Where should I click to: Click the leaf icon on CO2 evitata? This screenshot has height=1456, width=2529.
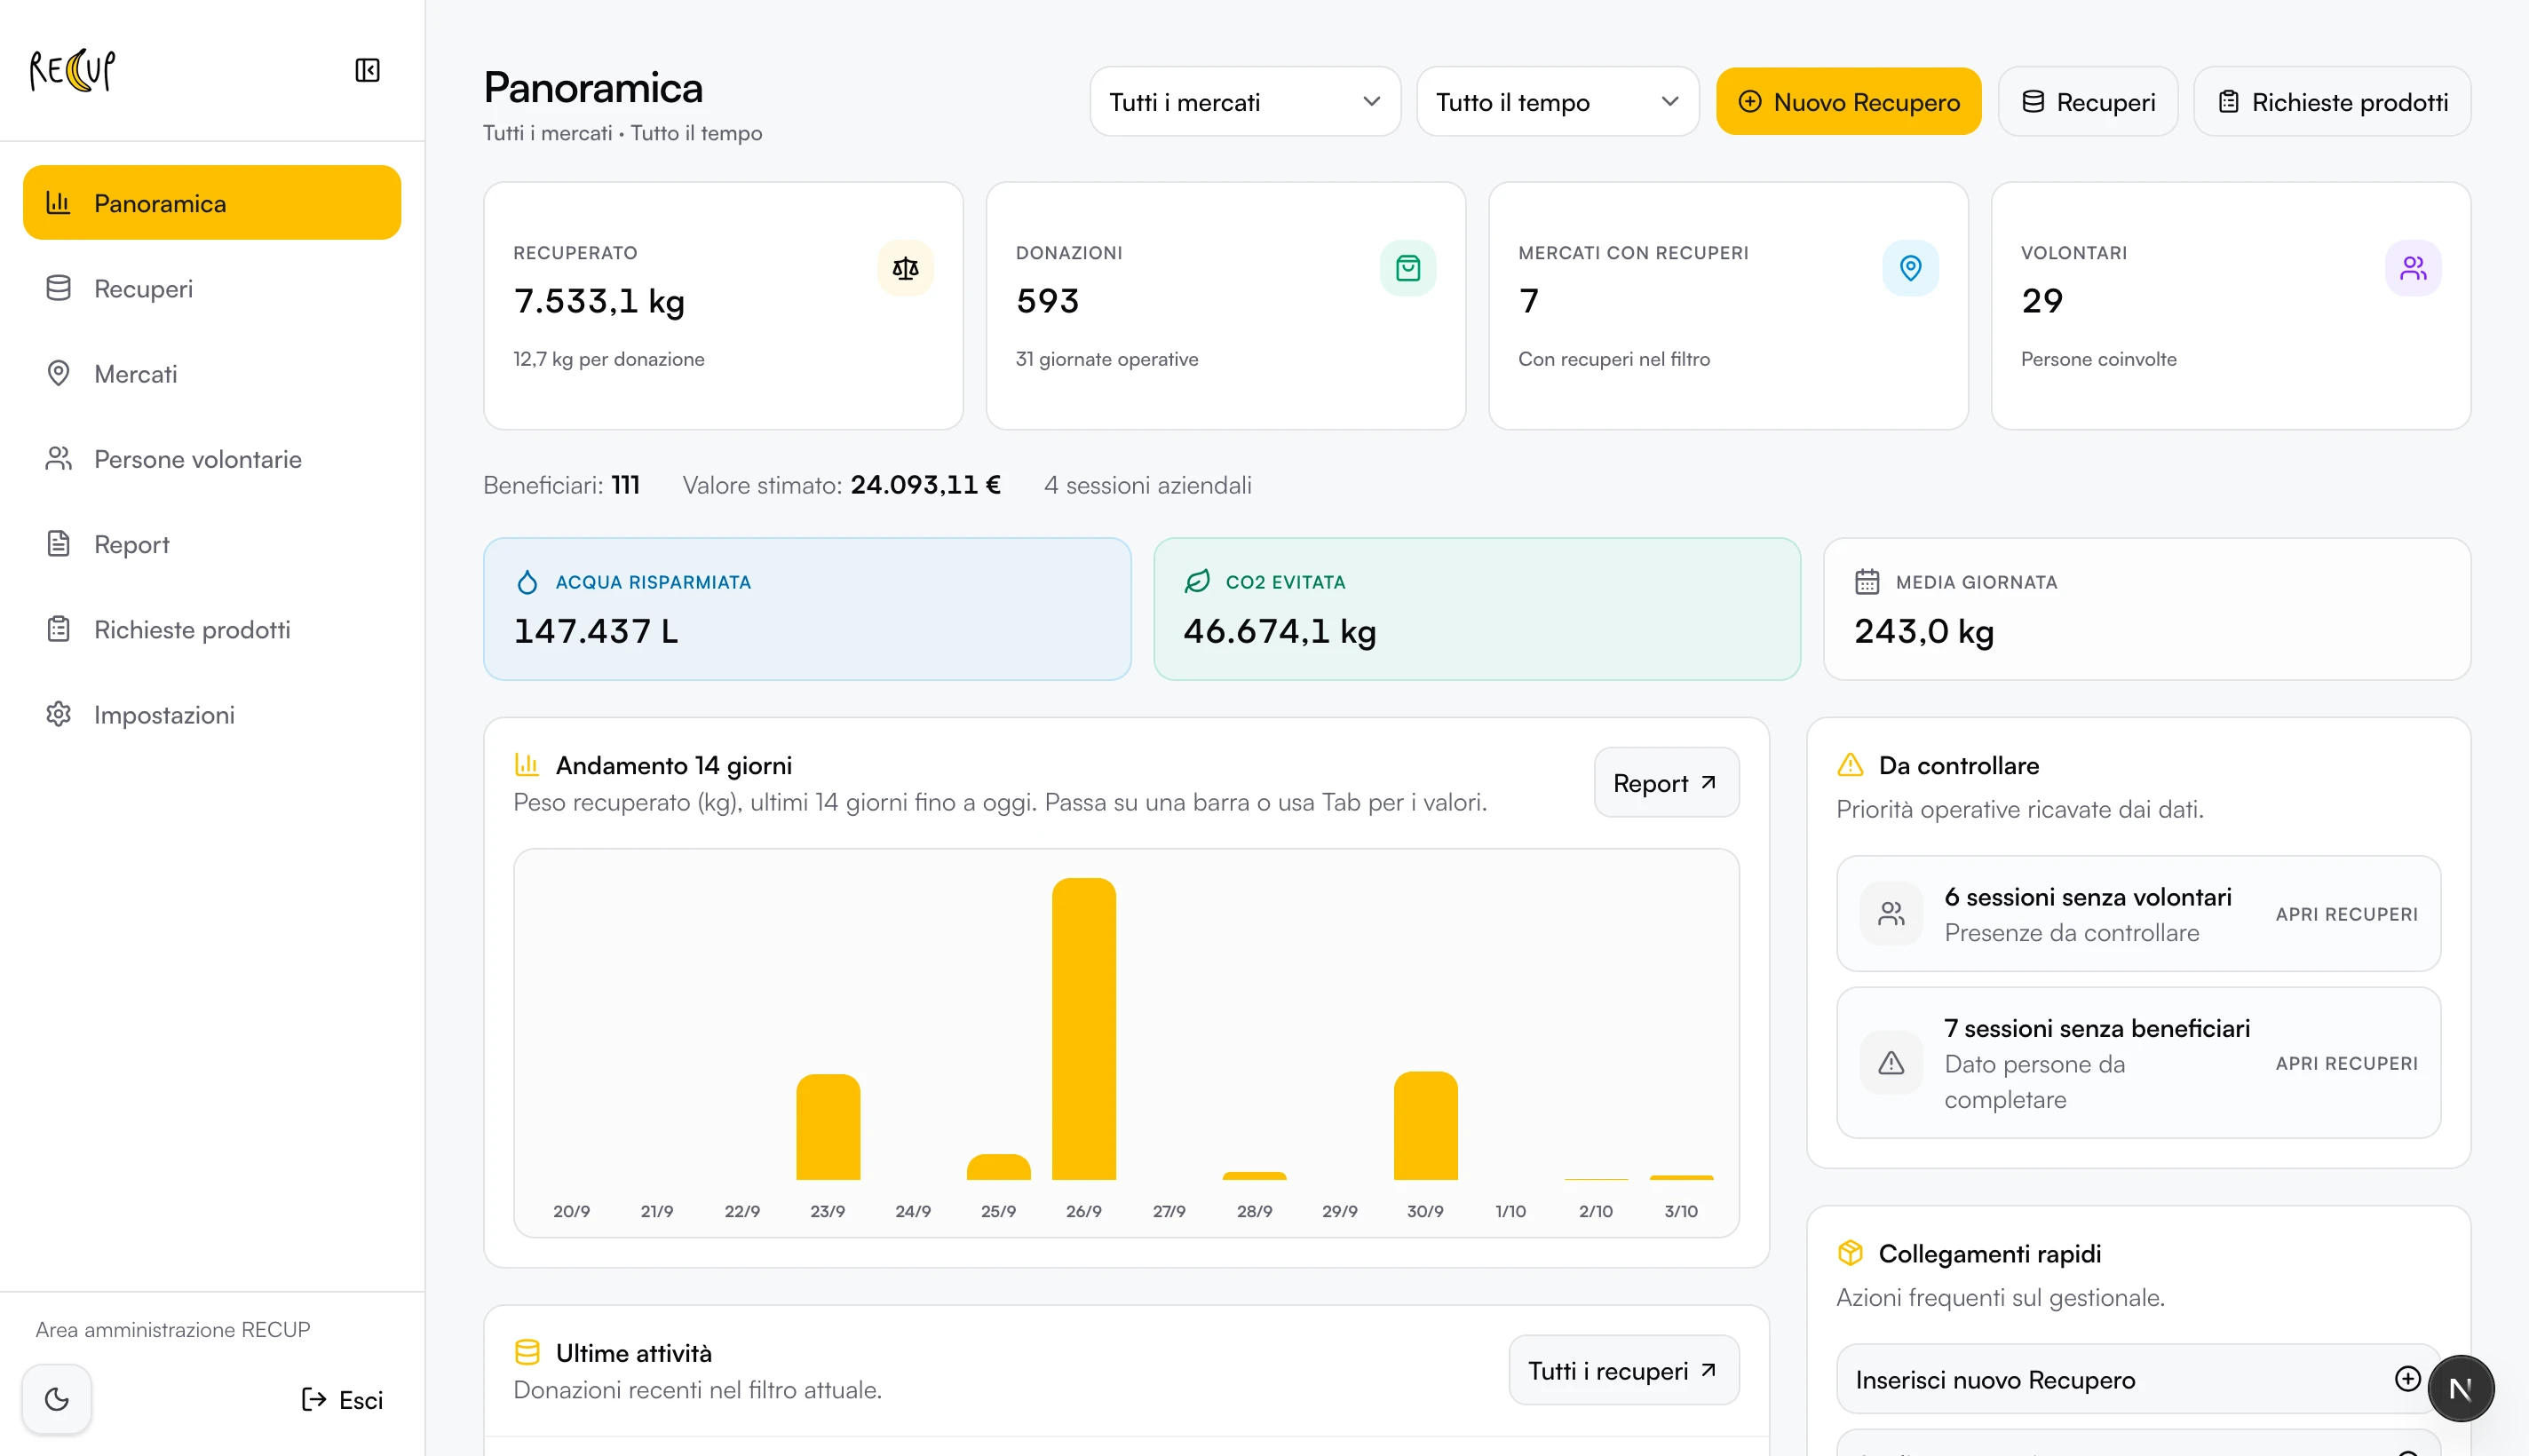coord(1197,582)
